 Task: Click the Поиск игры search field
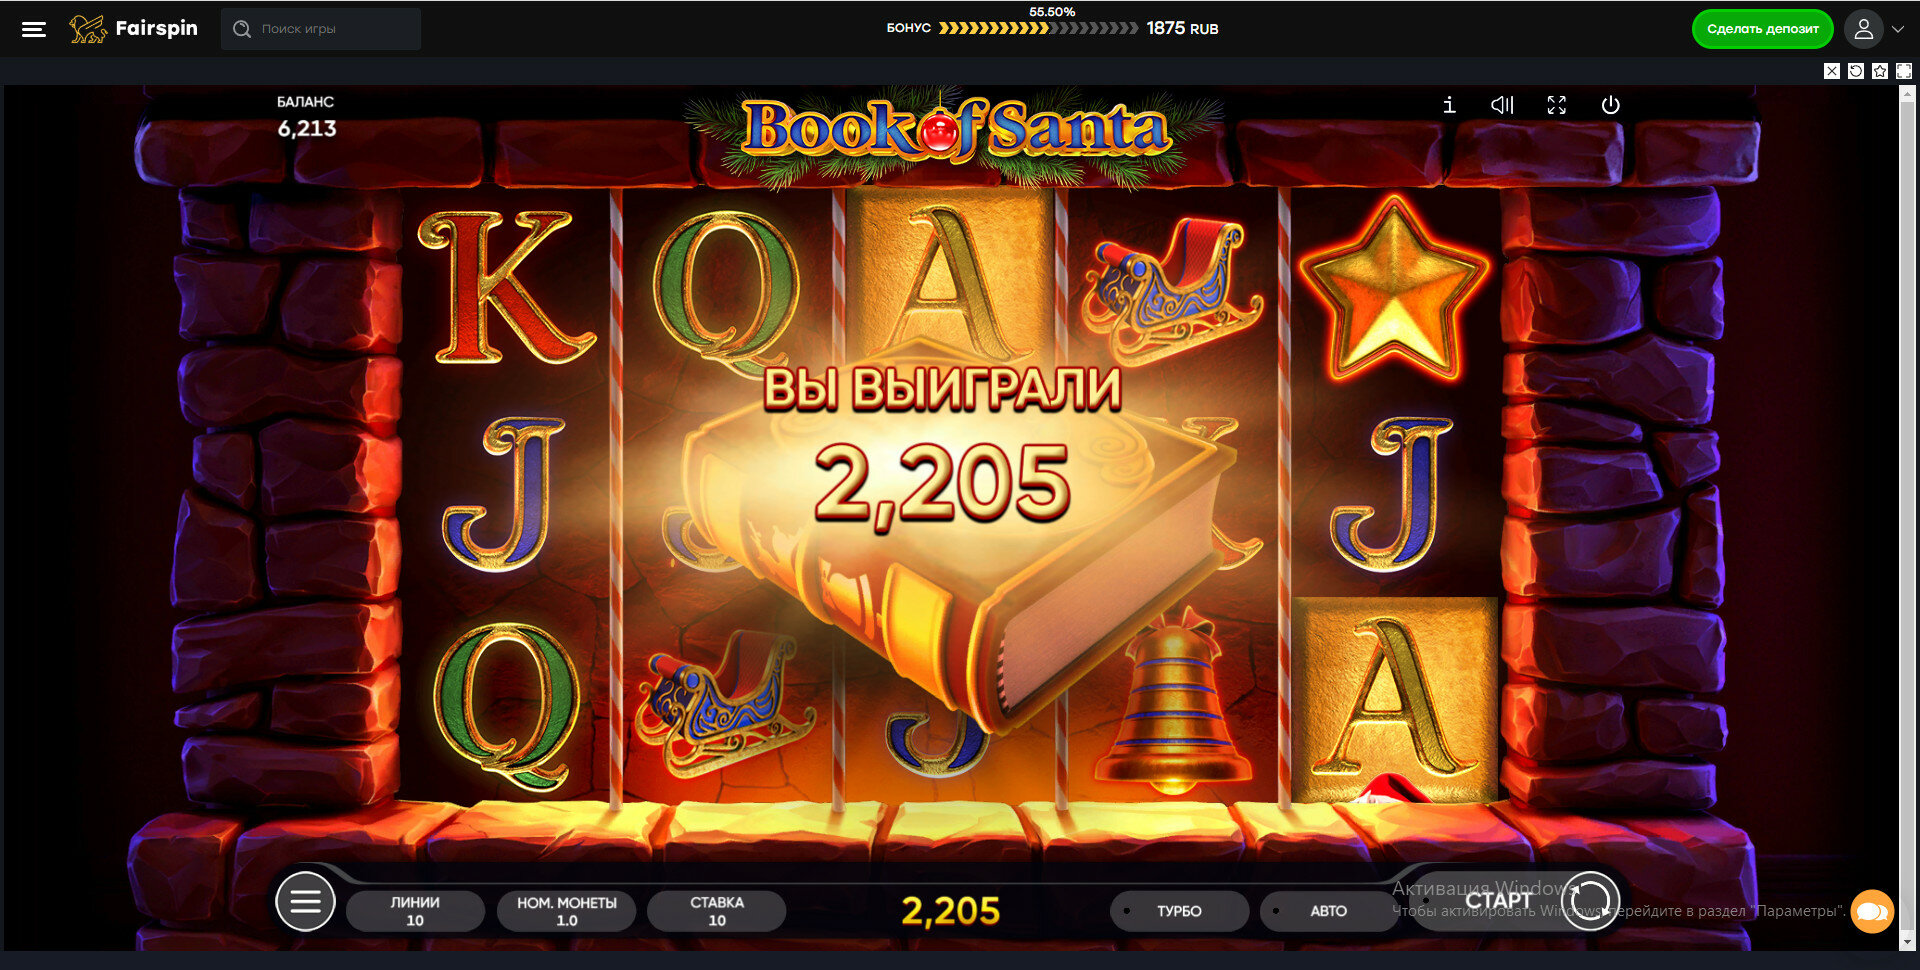tap(321, 29)
